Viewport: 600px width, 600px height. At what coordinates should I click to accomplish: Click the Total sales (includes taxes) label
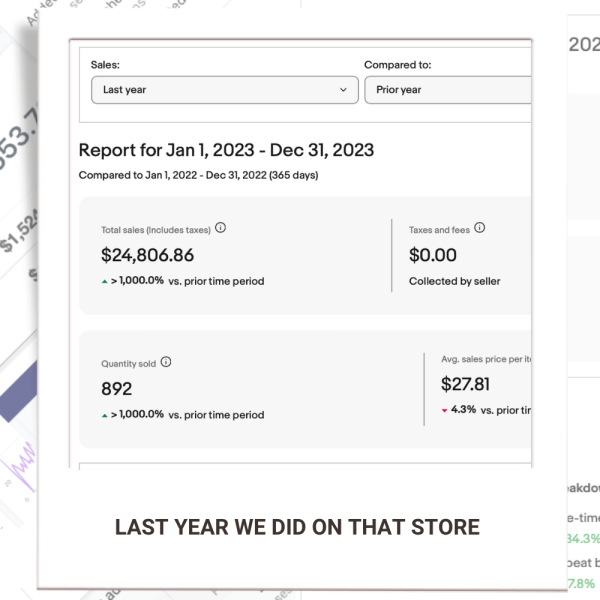[156, 230]
